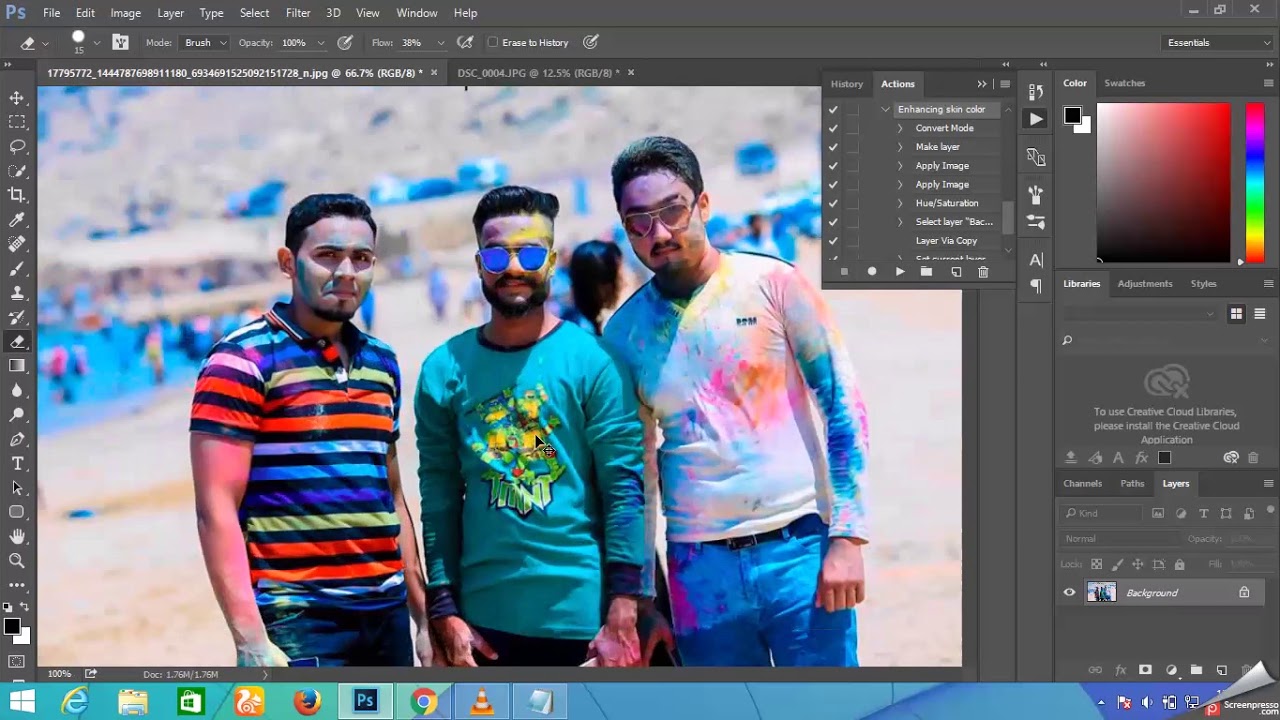The width and height of the screenshot is (1280, 720).
Task: Toggle the Convert Mode step checkmark
Action: tap(833, 128)
